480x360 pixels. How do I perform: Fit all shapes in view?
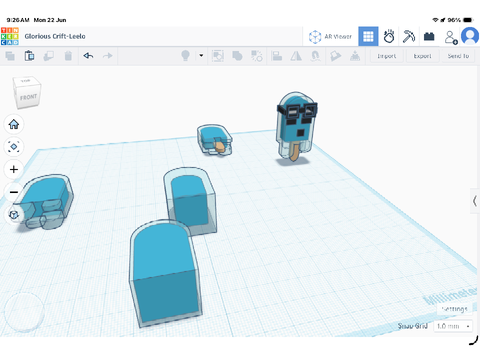14,147
